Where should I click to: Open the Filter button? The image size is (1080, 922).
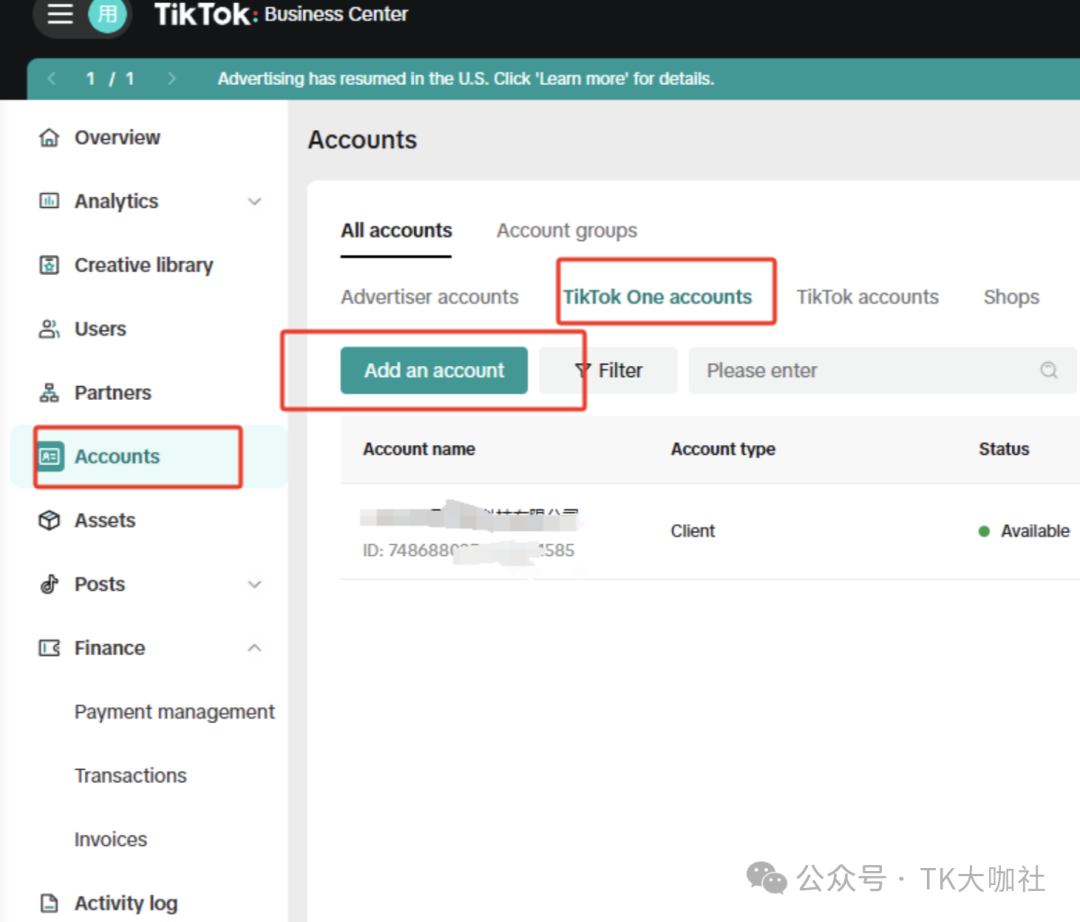coord(608,370)
